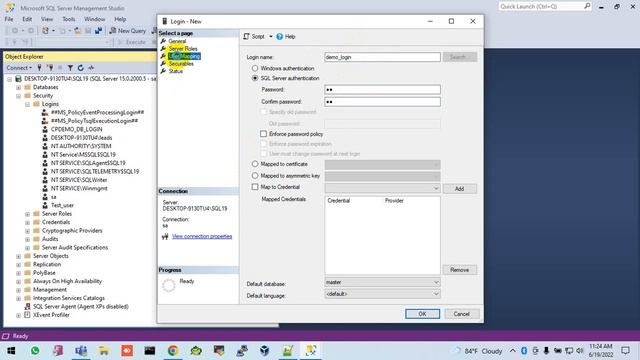Click the Script icon in the Login dialog

point(246,37)
